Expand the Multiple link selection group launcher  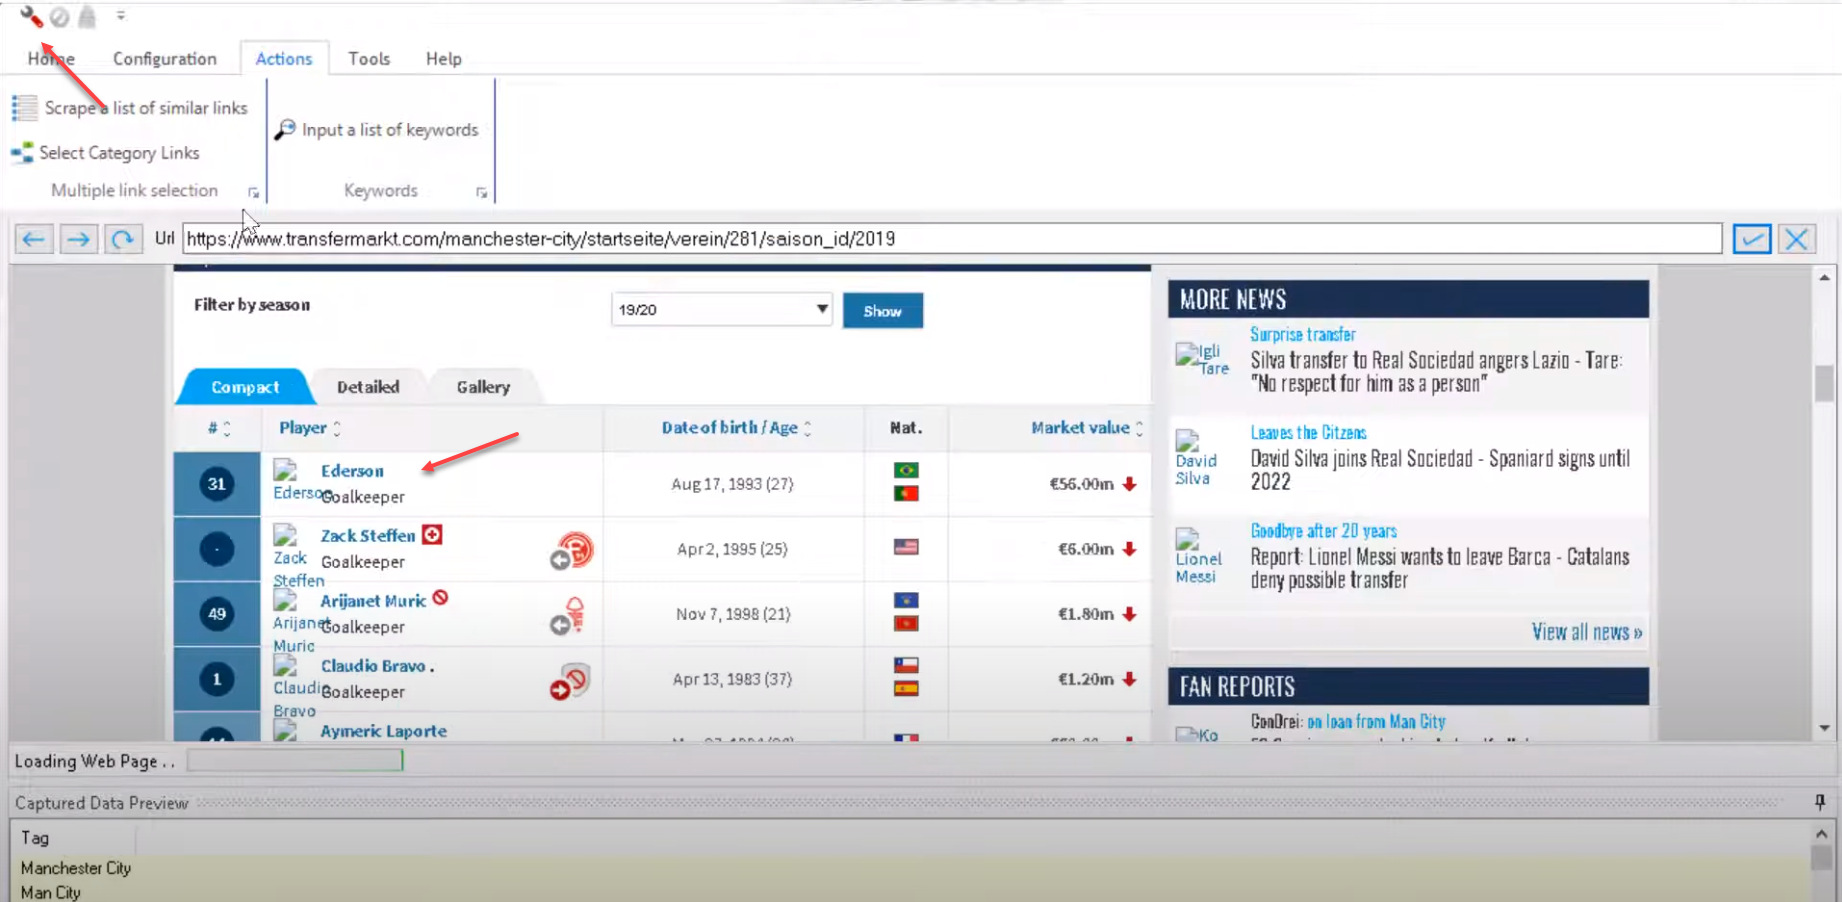pos(253,192)
